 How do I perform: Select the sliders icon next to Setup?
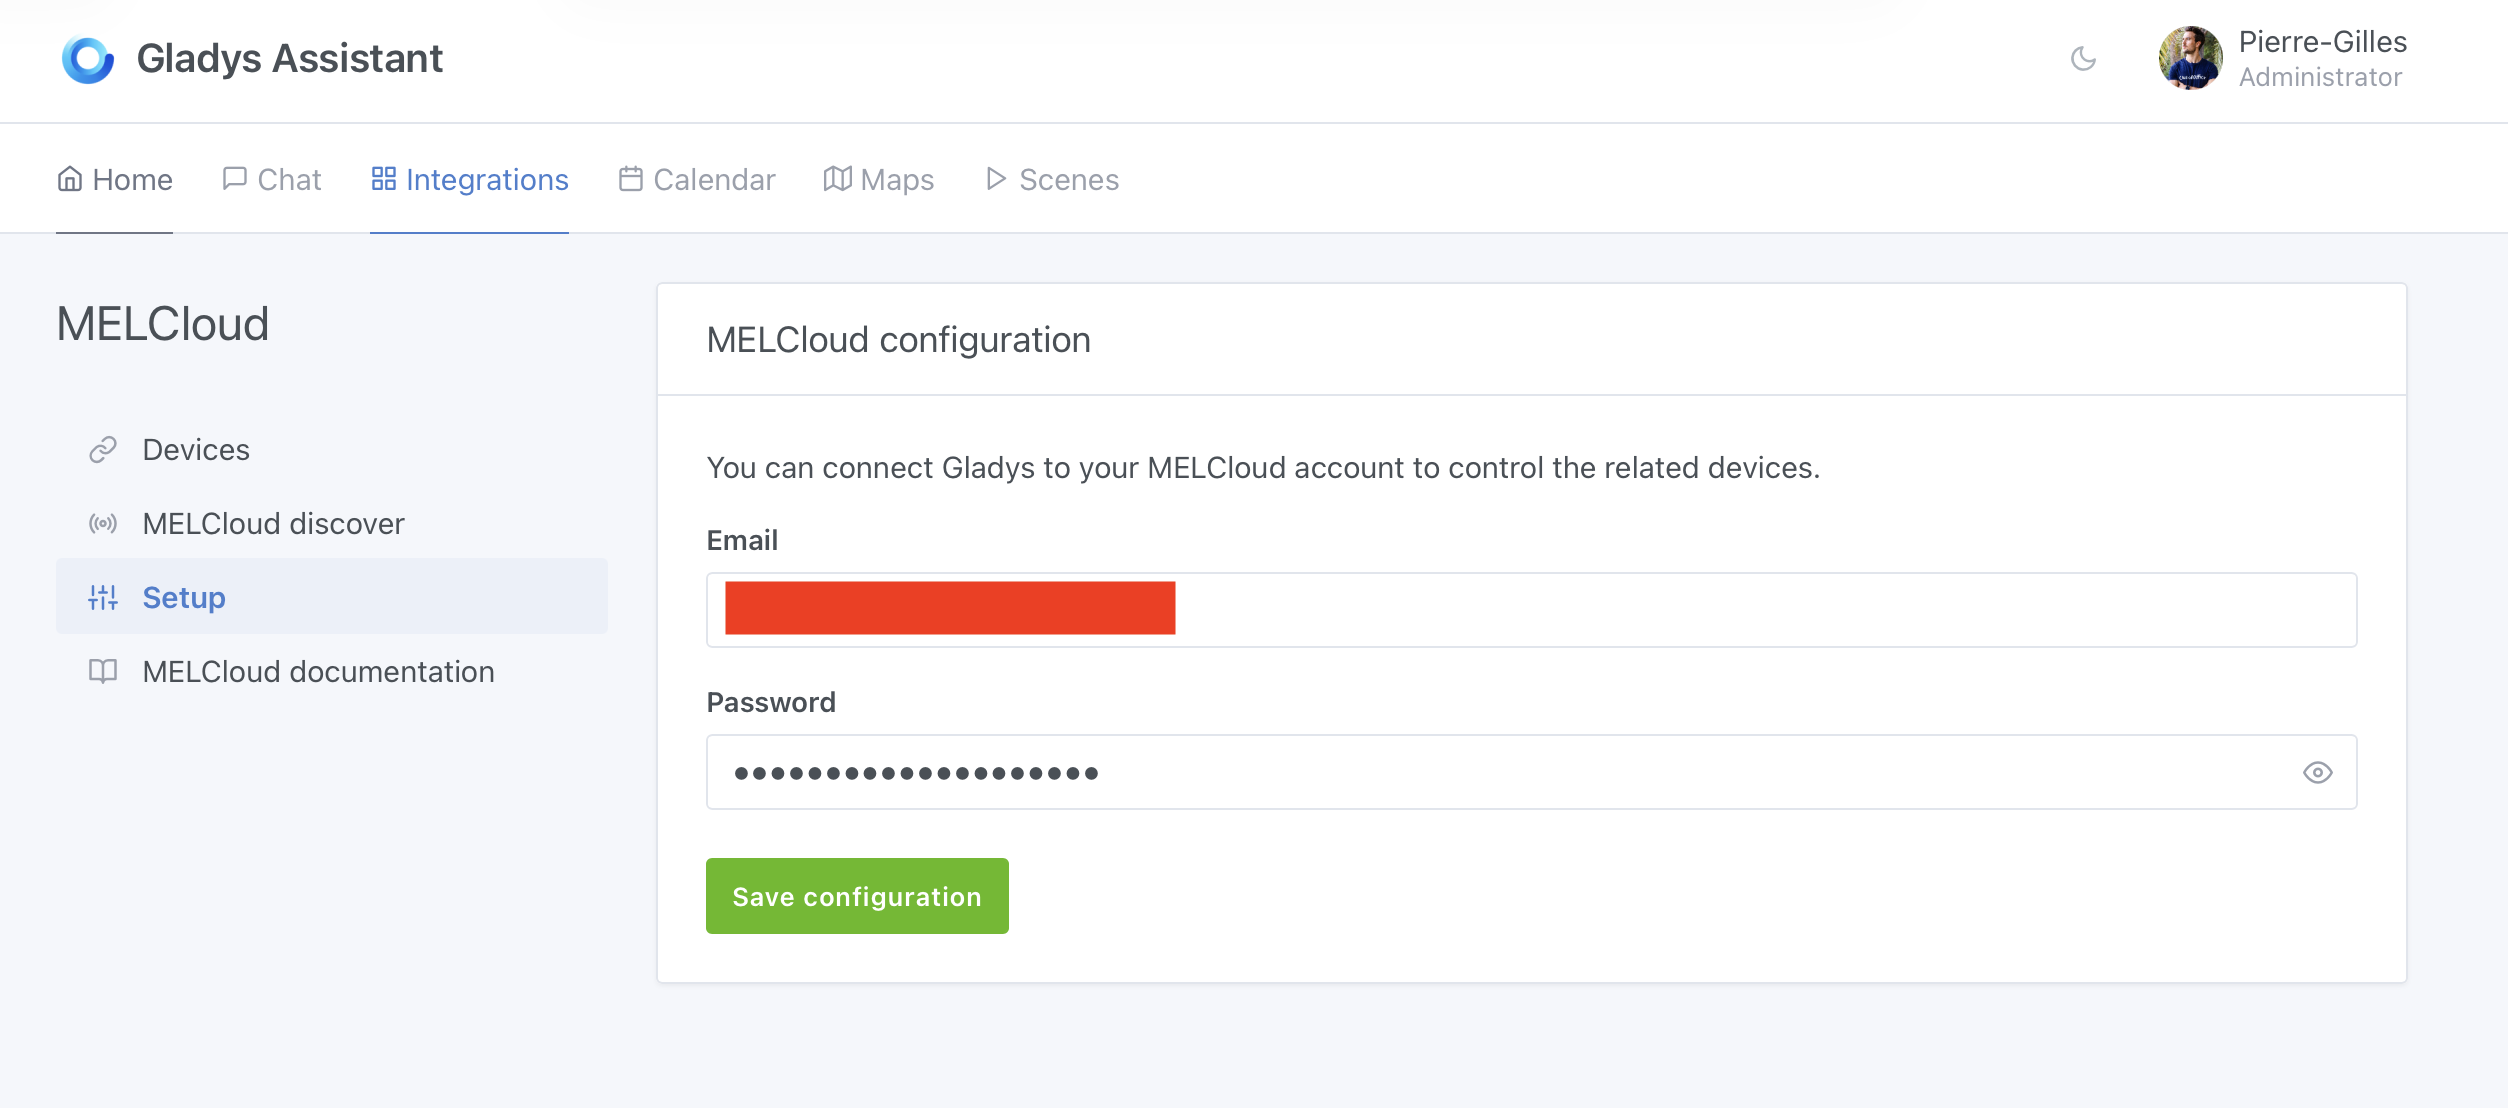[x=102, y=597]
